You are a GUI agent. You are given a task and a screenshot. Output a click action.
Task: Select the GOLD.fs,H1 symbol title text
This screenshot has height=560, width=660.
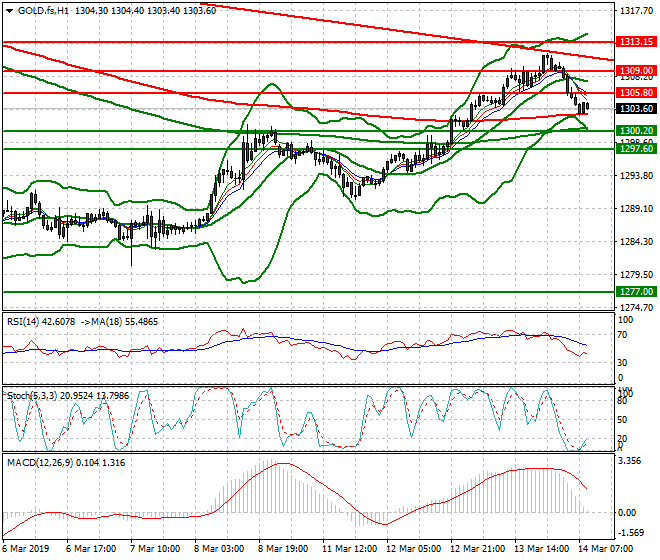pyautogui.click(x=43, y=11)
